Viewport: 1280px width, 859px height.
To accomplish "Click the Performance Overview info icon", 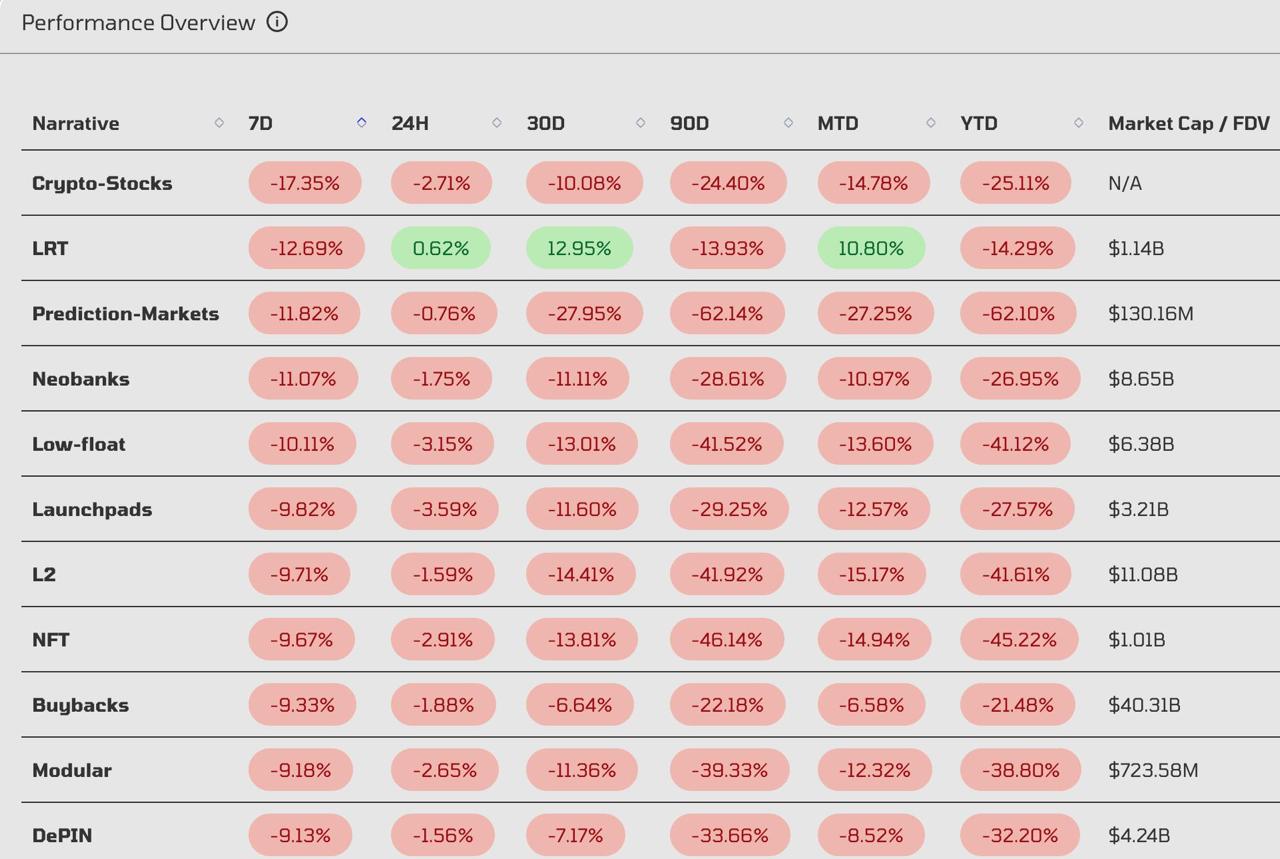I will (277, 22).
